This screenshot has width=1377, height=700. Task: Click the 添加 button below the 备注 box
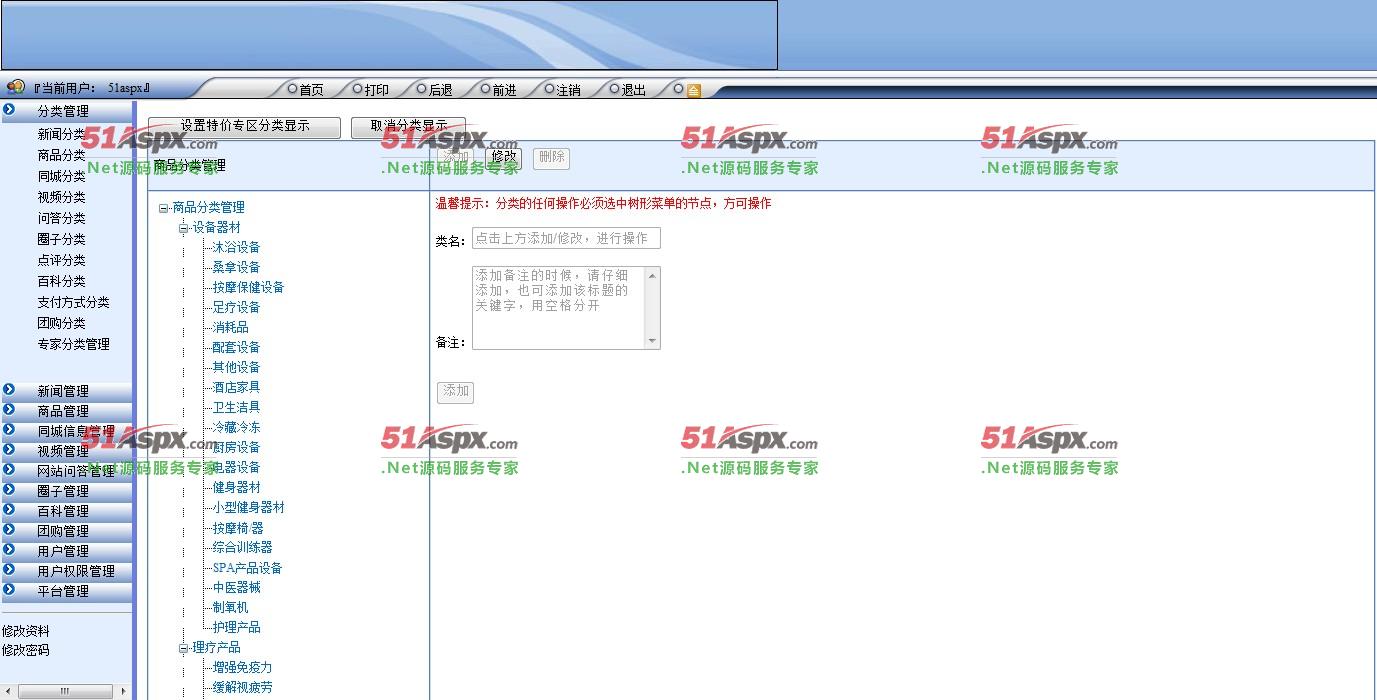(x=455, y=392)
